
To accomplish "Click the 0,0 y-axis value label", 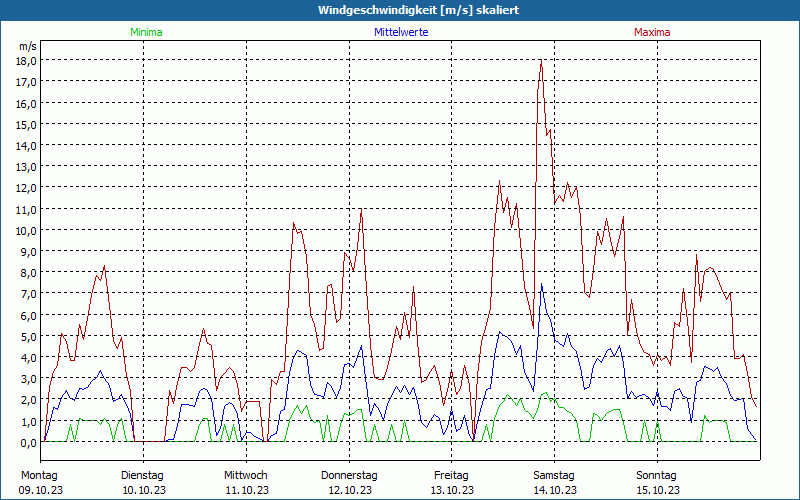I will (26, 442).
